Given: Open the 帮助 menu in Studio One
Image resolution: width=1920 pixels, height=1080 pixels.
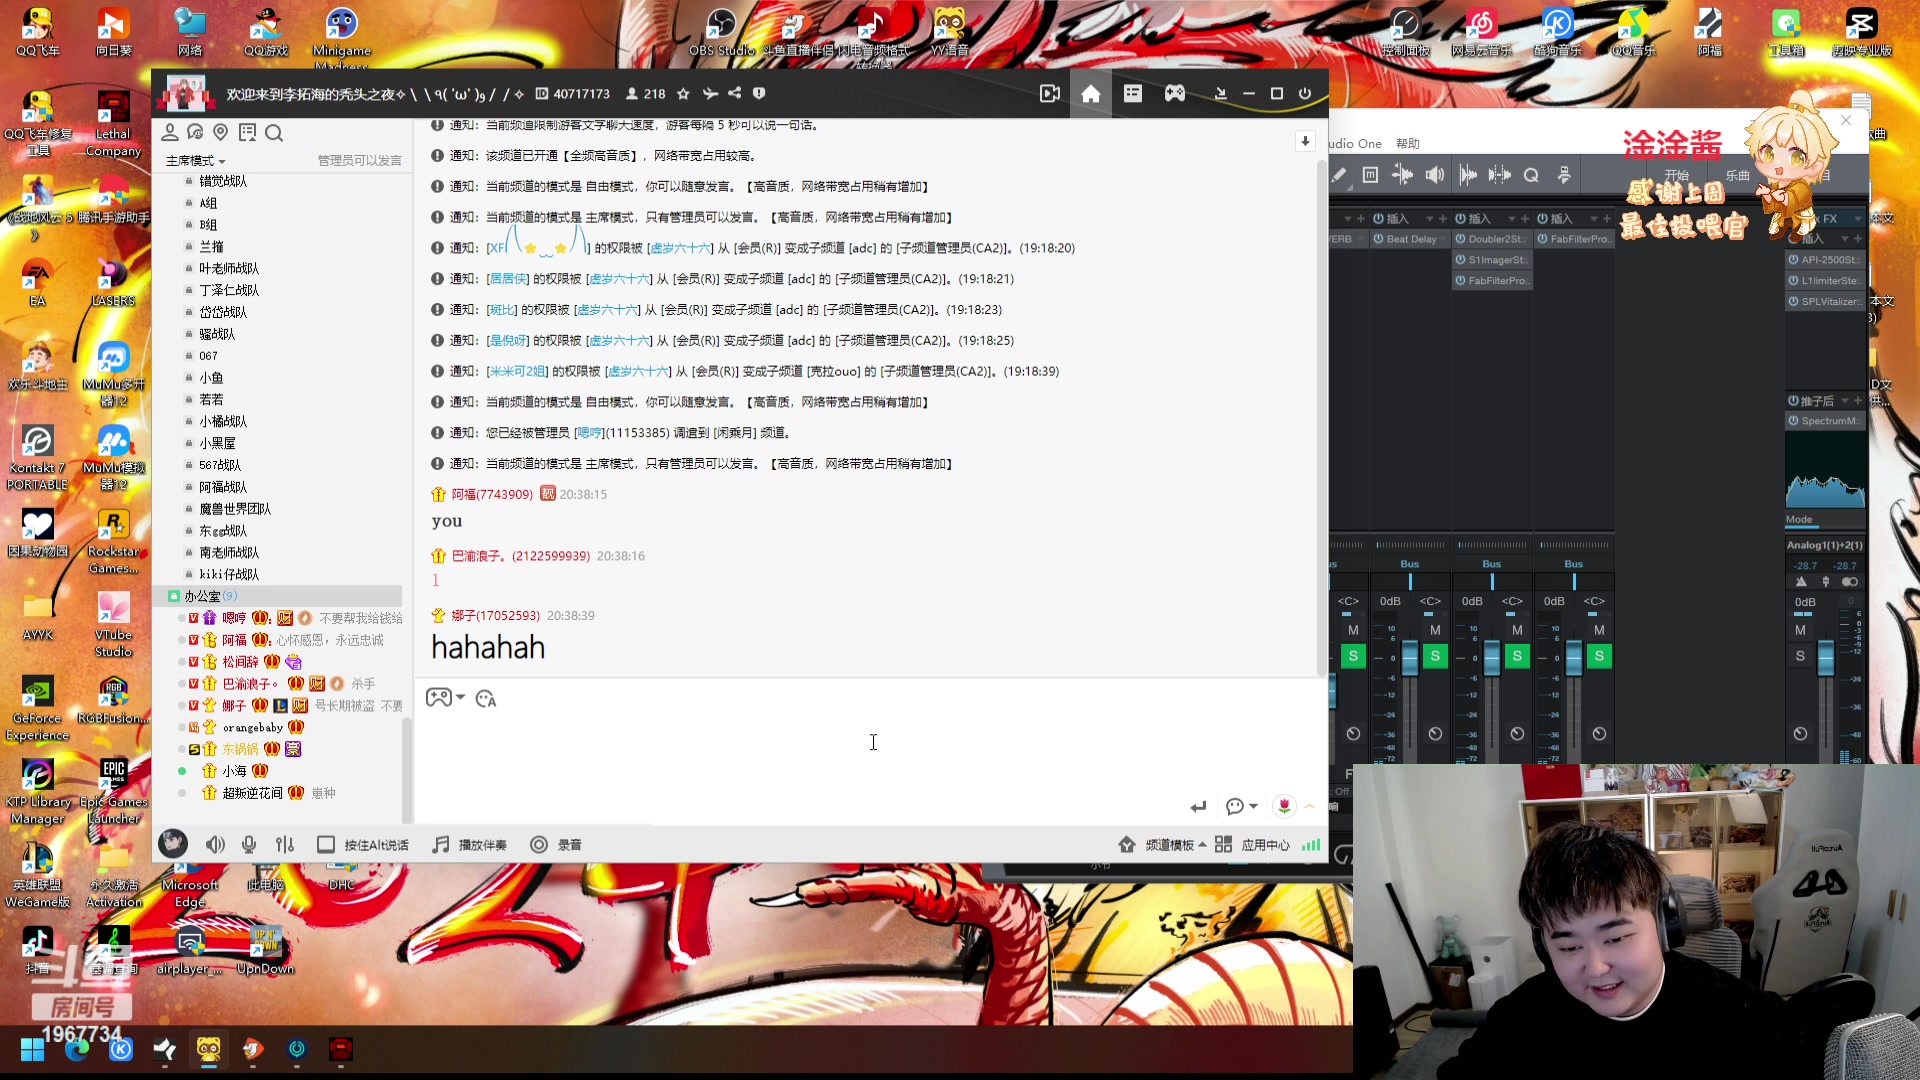Looking at the screenshot, I should [x=1408, y=143].
